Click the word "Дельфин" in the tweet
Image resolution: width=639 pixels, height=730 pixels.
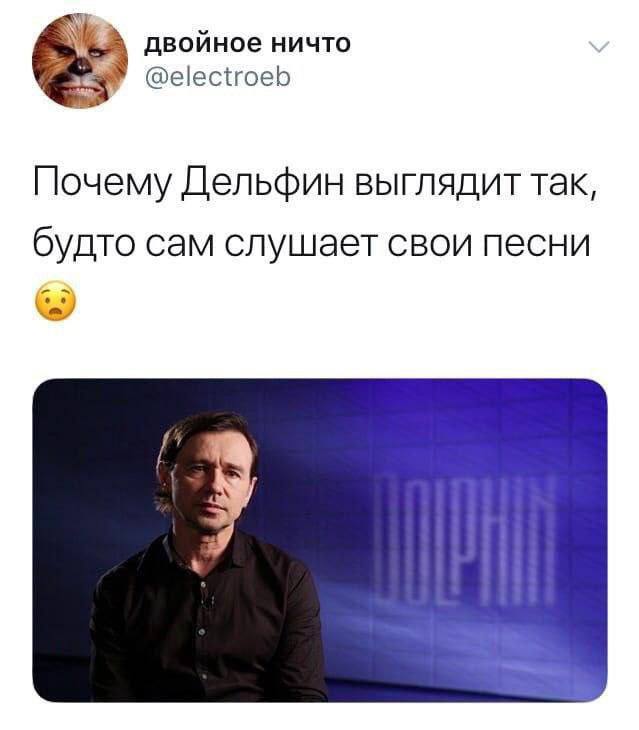point(264,184)
